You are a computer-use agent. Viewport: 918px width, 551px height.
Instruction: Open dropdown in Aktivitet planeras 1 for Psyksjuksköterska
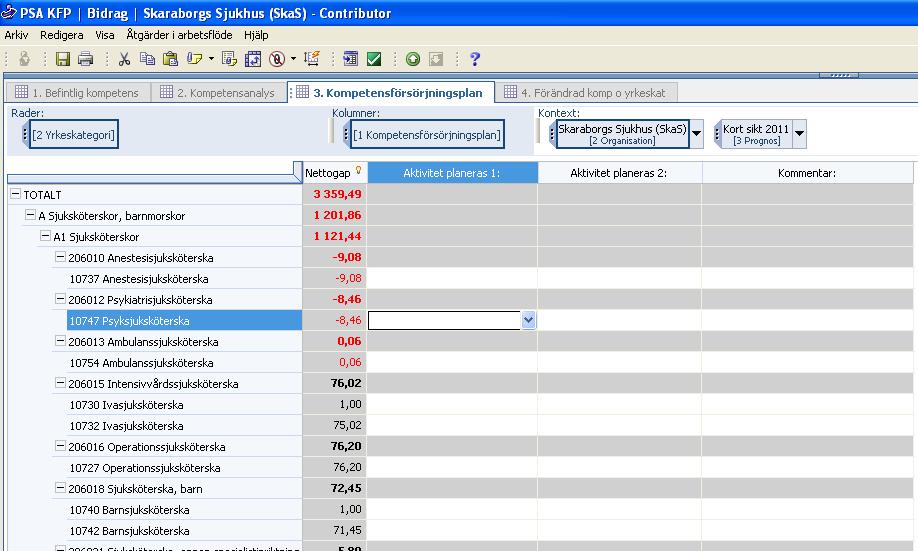click(528, 320)
